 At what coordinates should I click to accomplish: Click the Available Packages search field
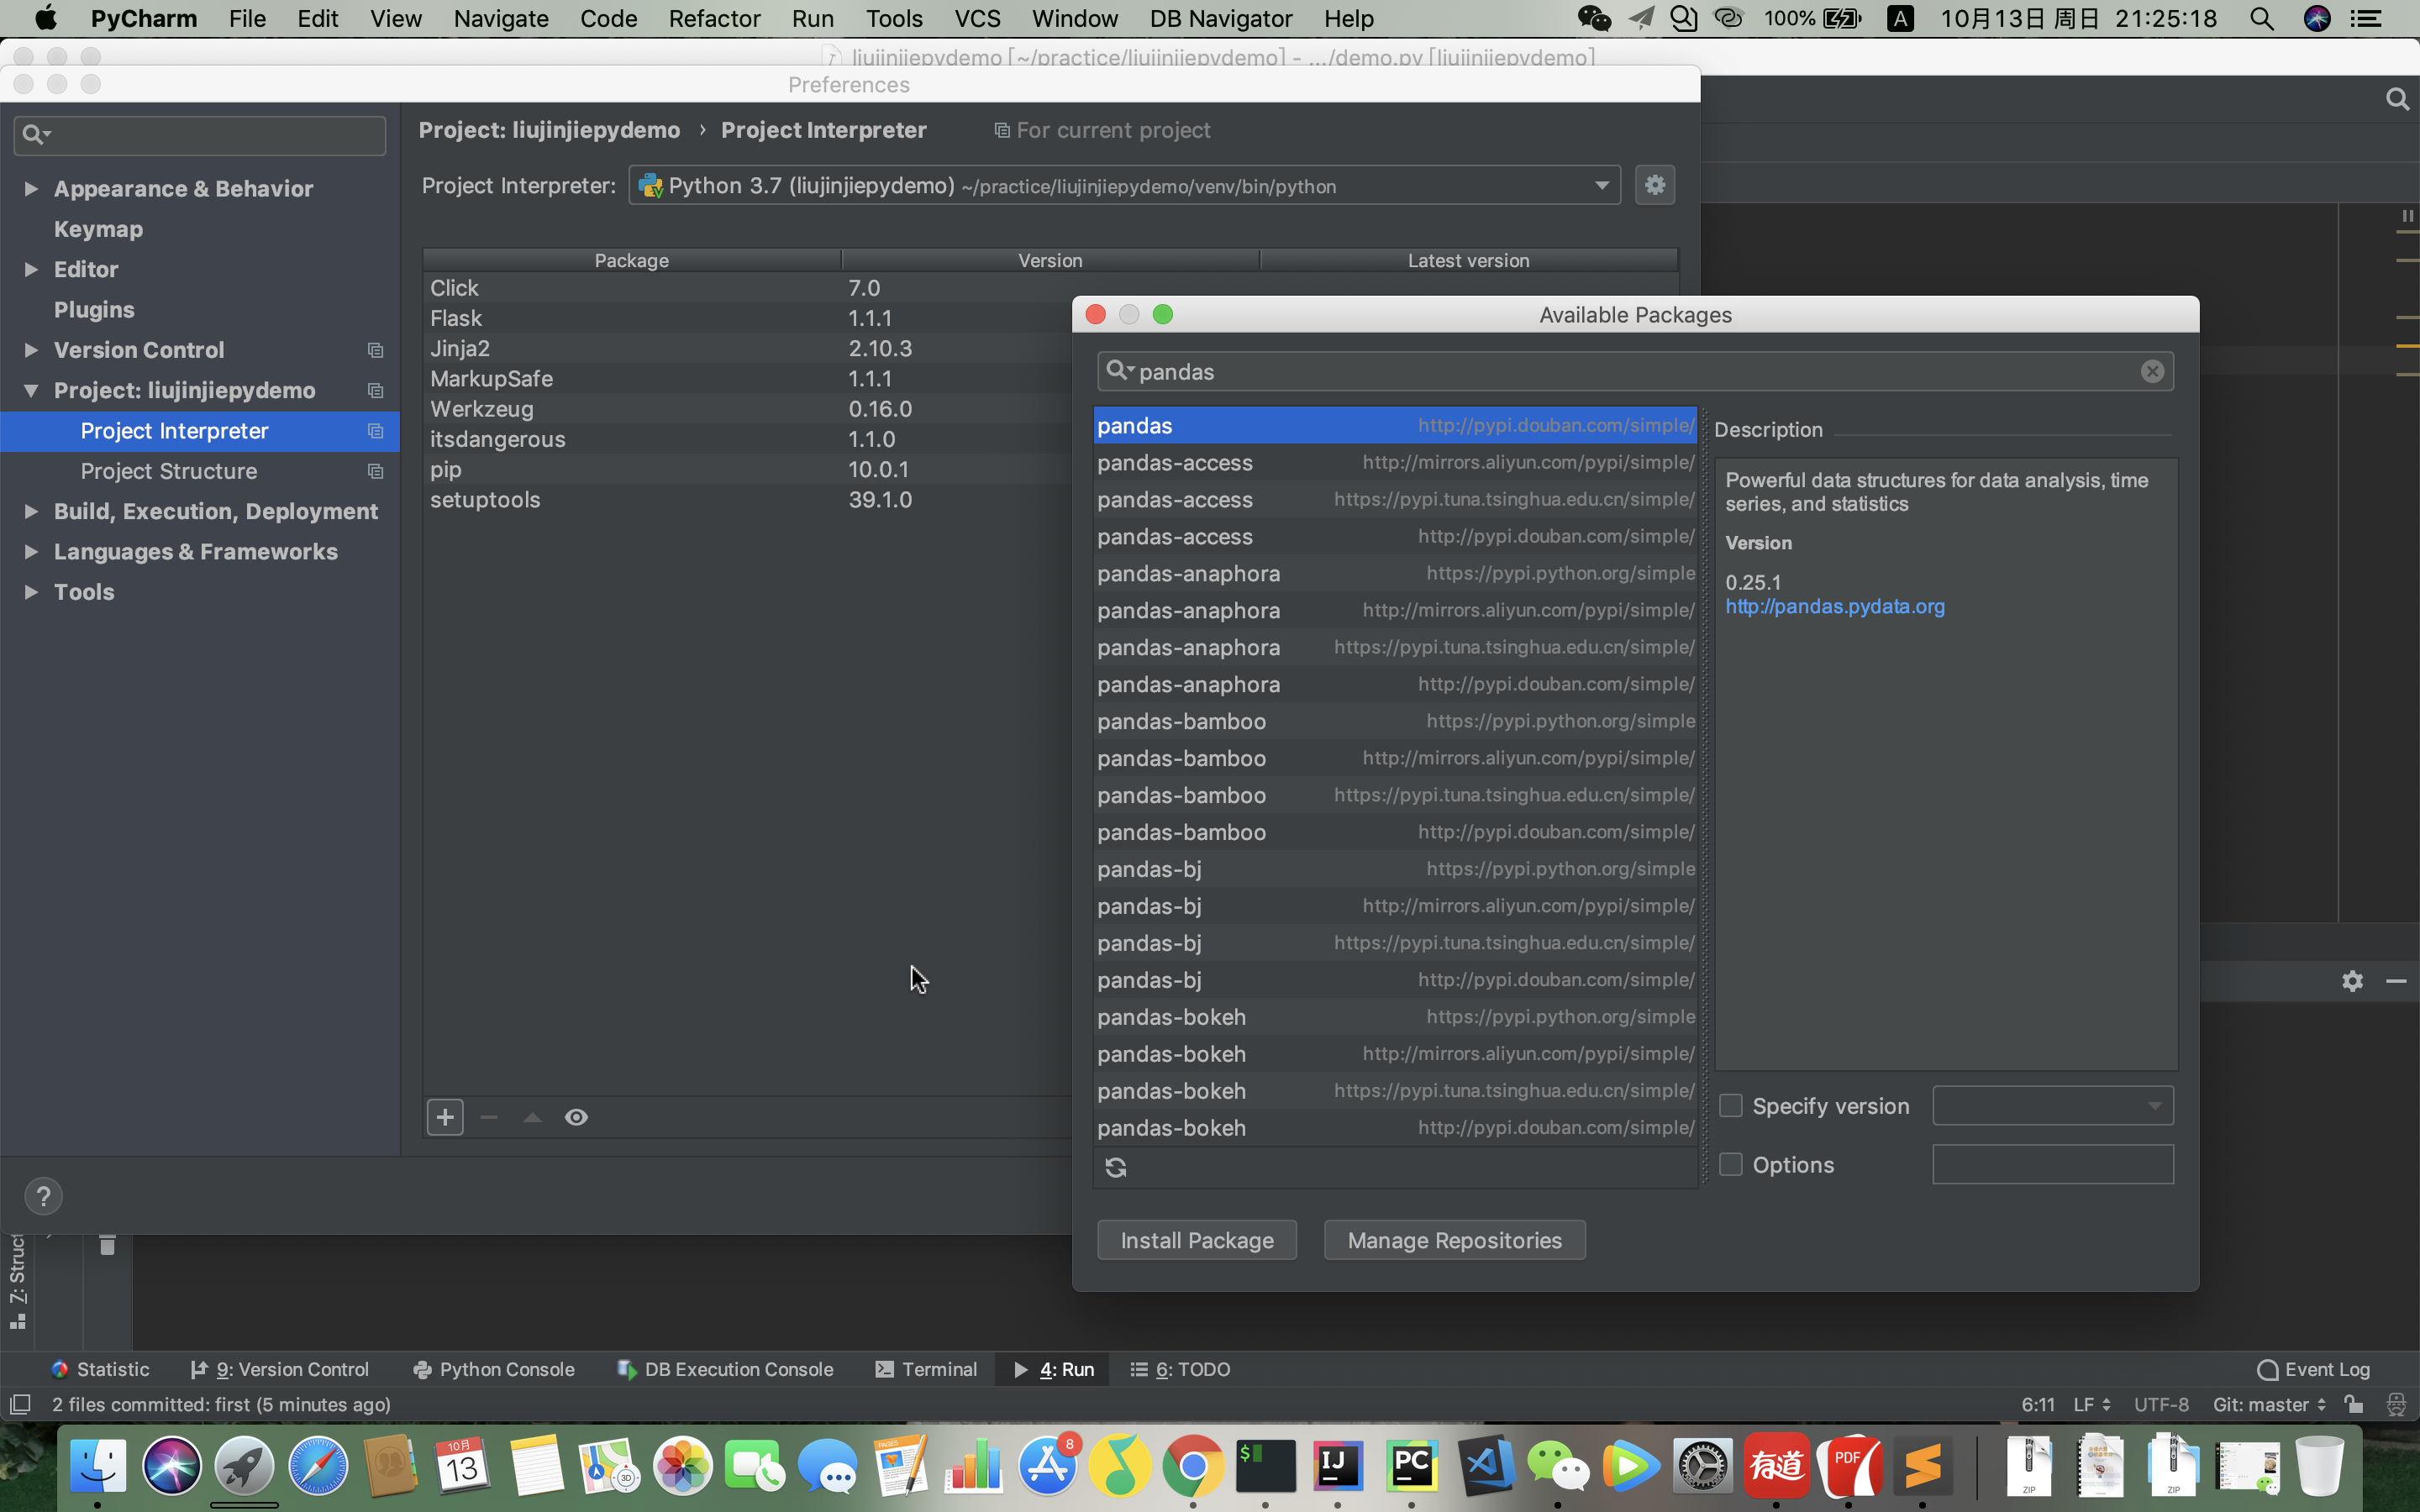click(1635, 371)
